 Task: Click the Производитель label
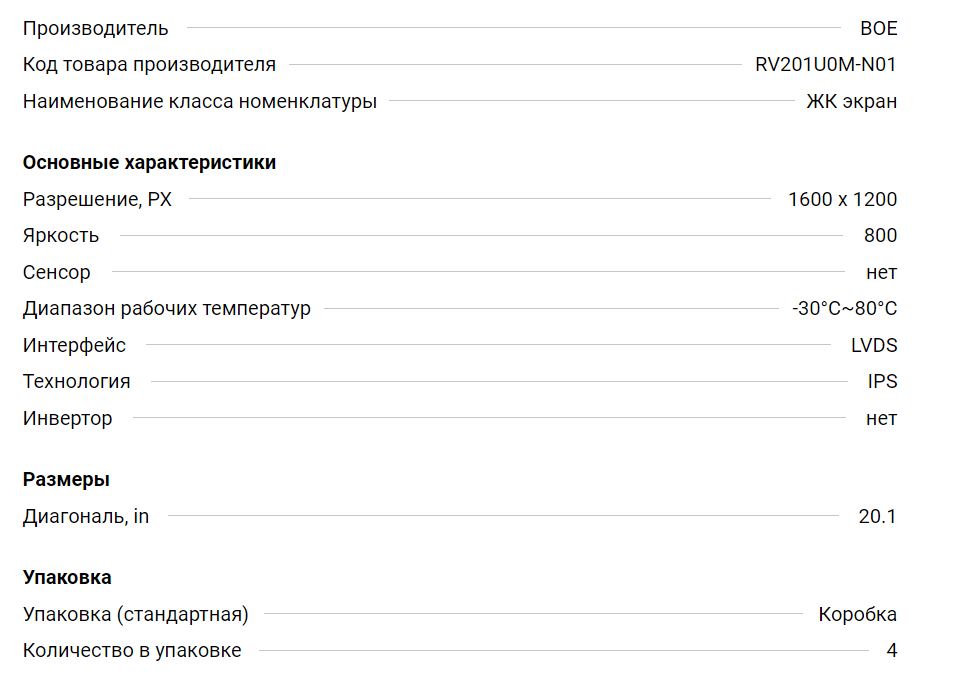[95, 28]
